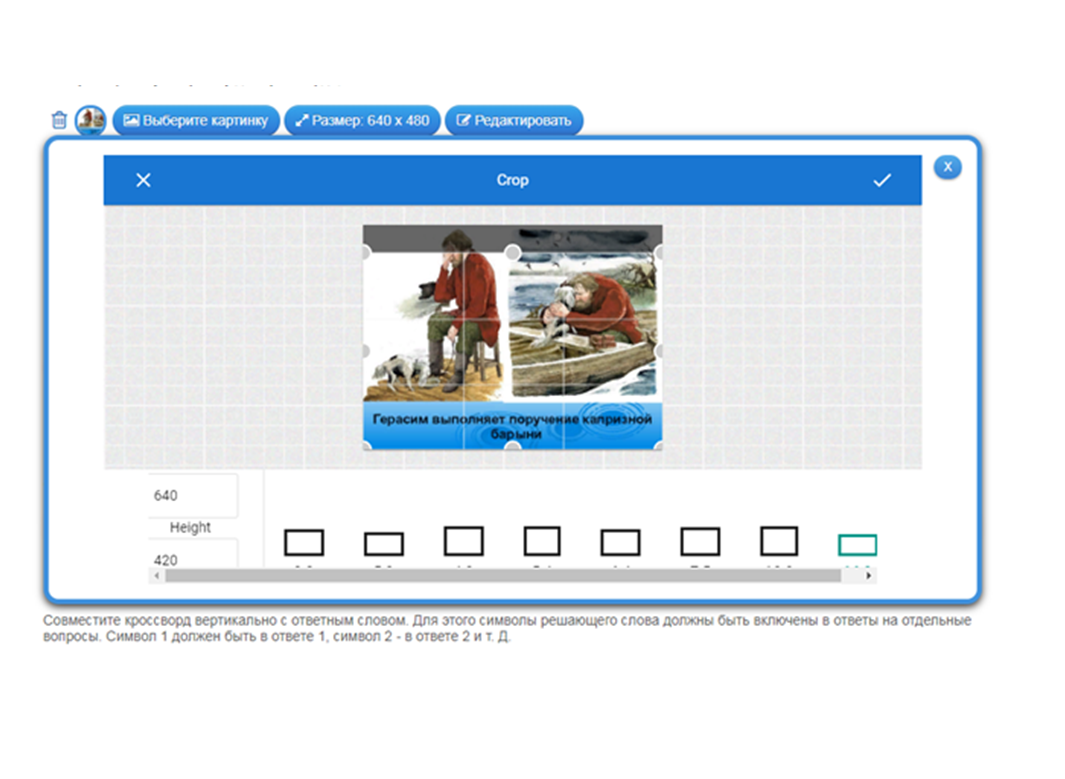
Task: Cancel crop with the white X icon
Action: (143, 180)
